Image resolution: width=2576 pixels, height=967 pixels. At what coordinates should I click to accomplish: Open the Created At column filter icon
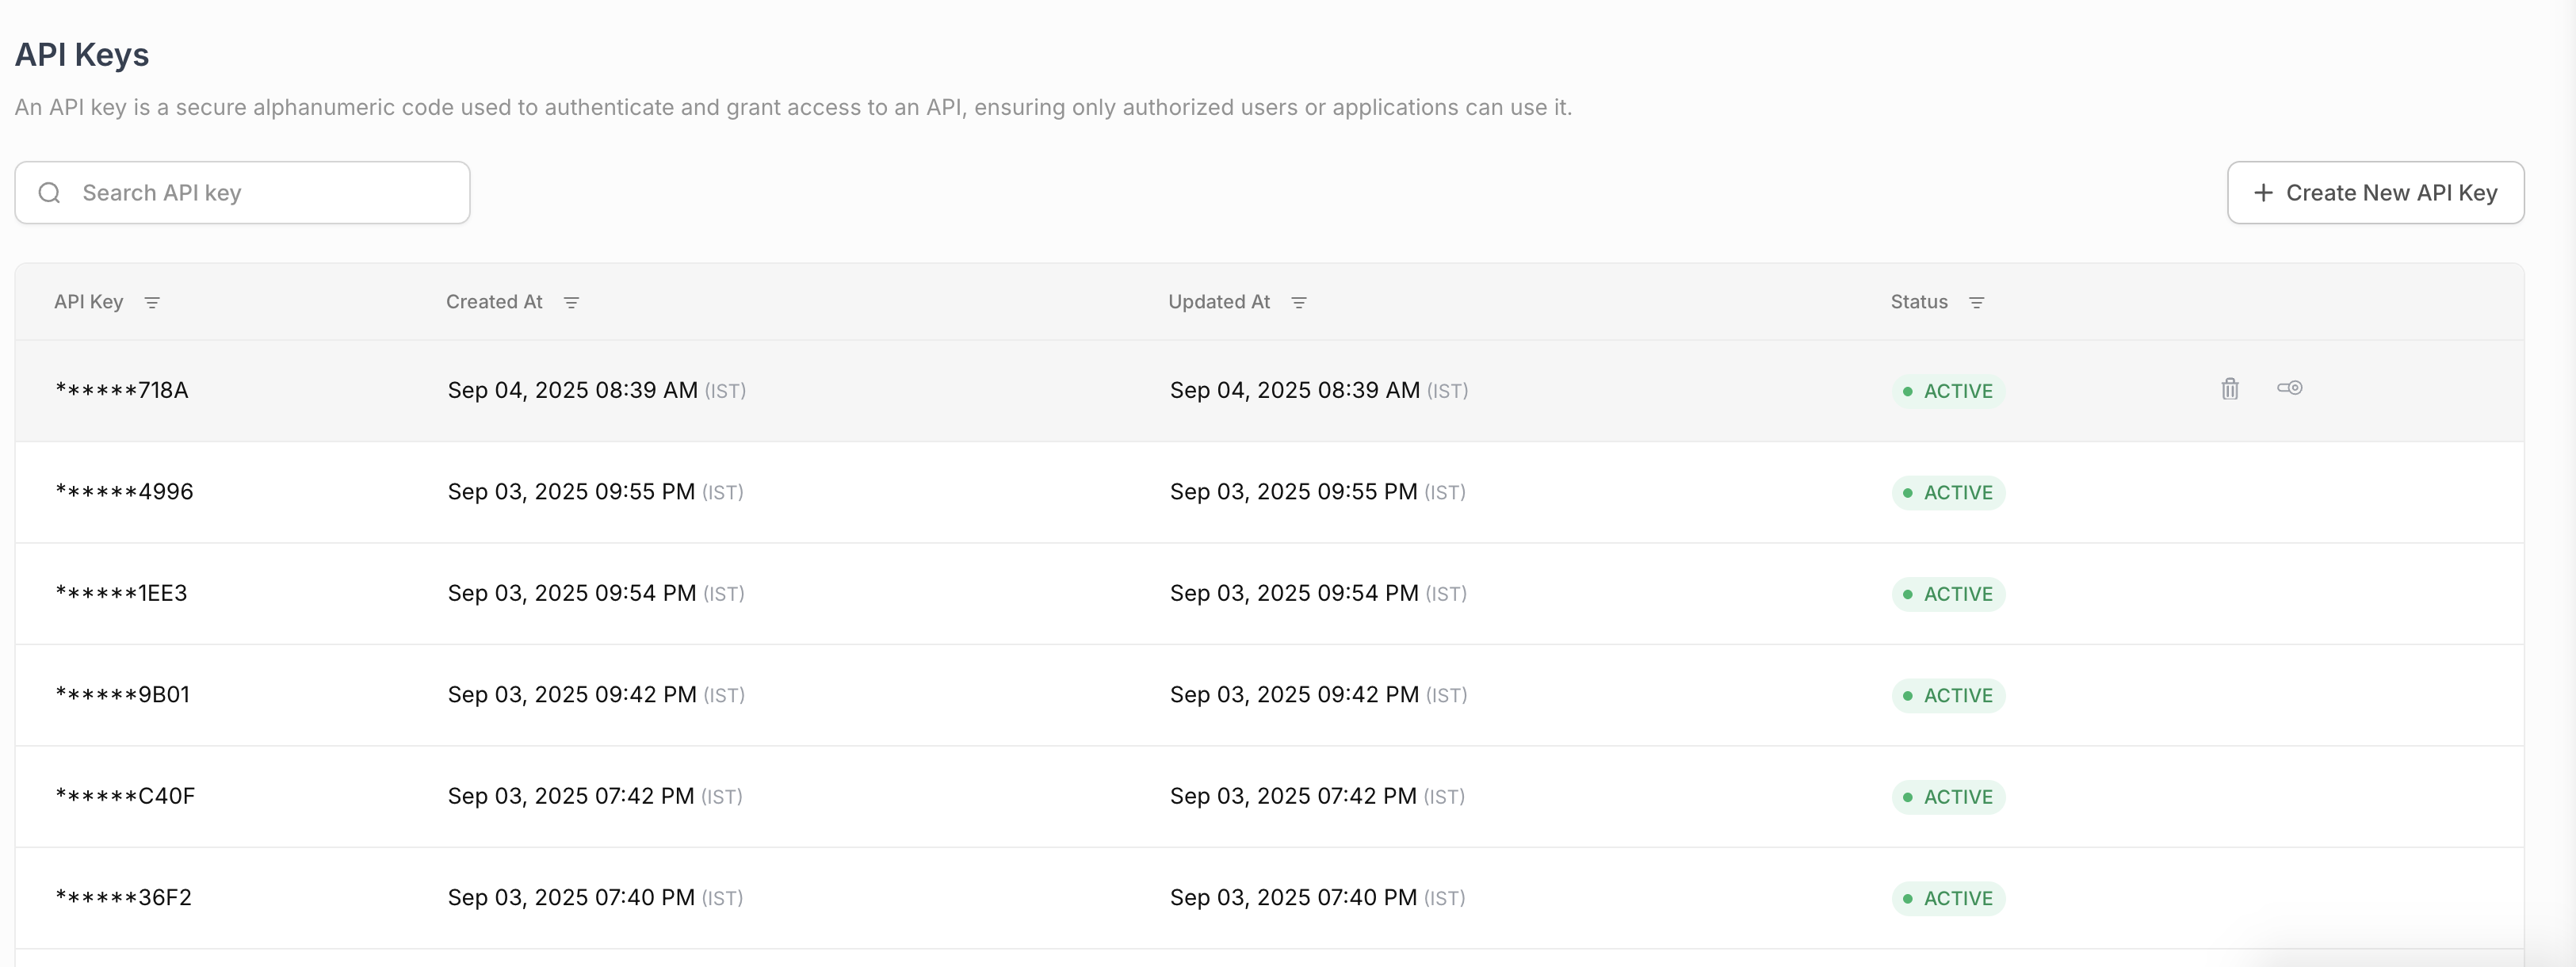[571, 302]
